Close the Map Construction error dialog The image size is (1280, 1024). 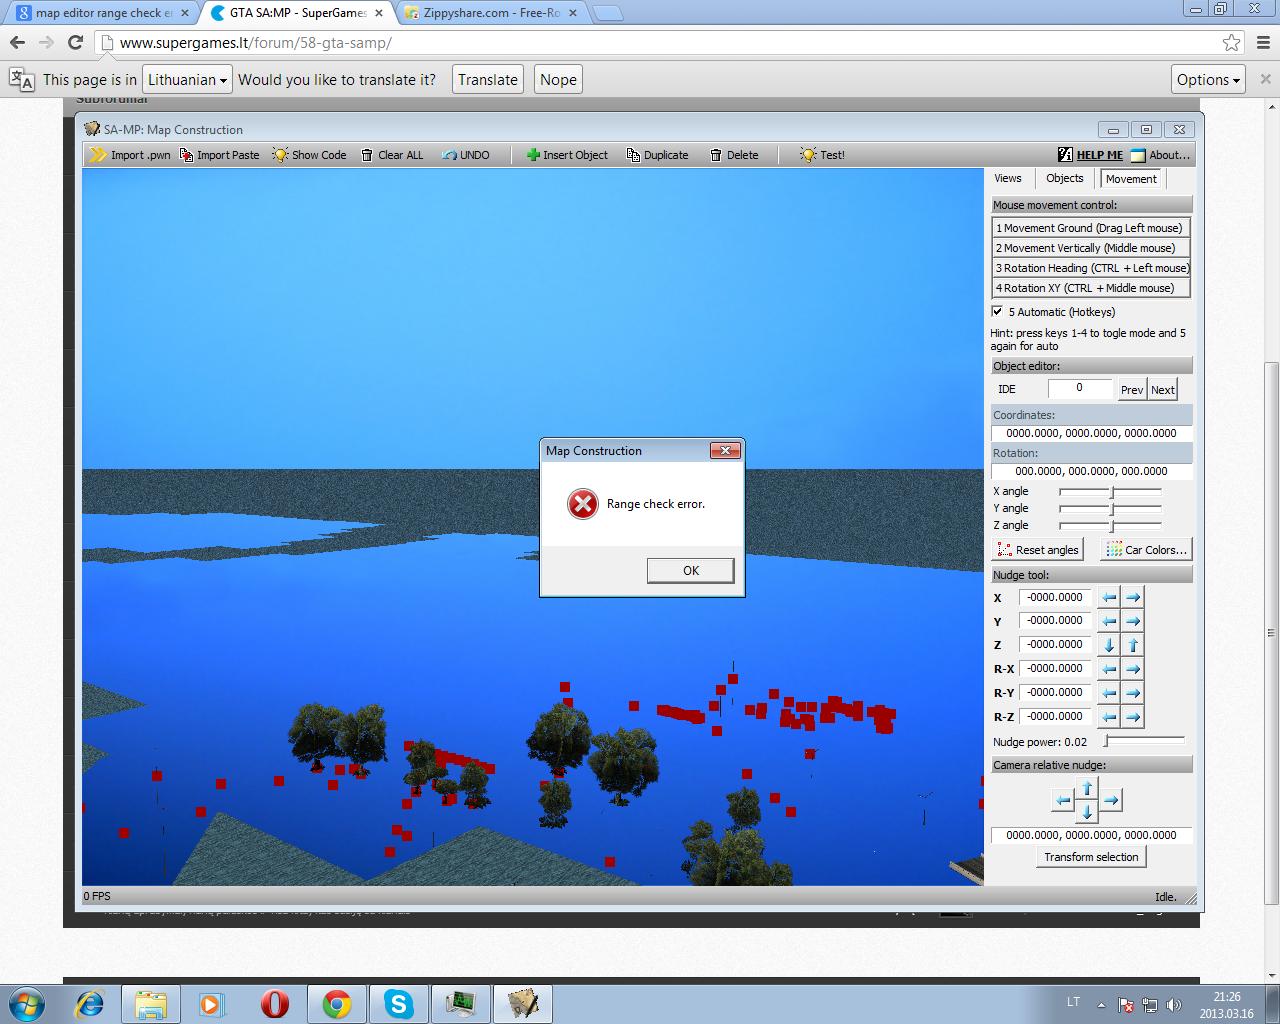tap(725, 451)
